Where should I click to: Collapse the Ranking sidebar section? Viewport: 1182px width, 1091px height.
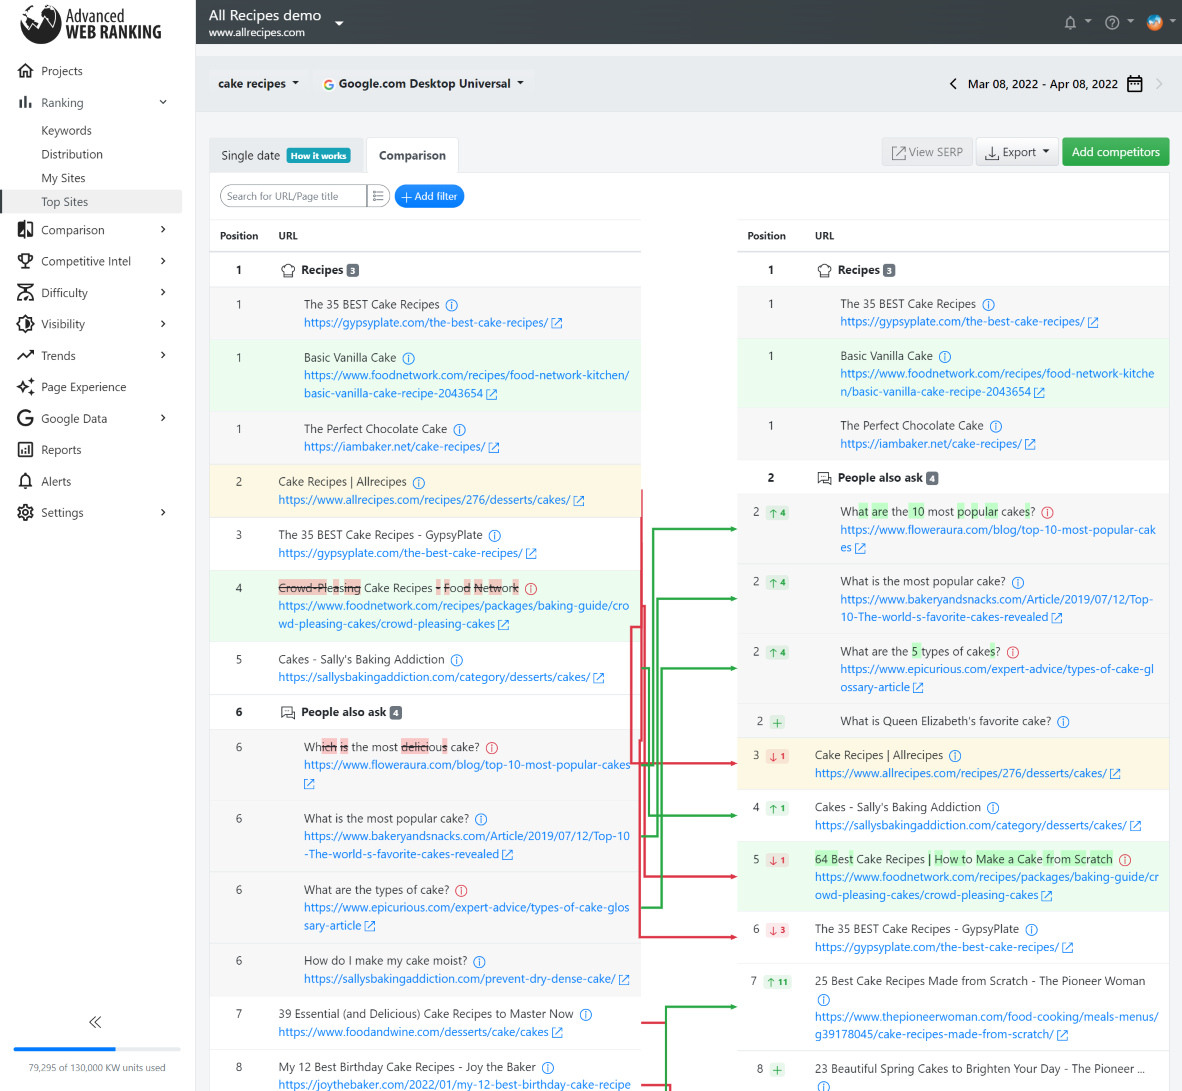[x=163, y=103]
